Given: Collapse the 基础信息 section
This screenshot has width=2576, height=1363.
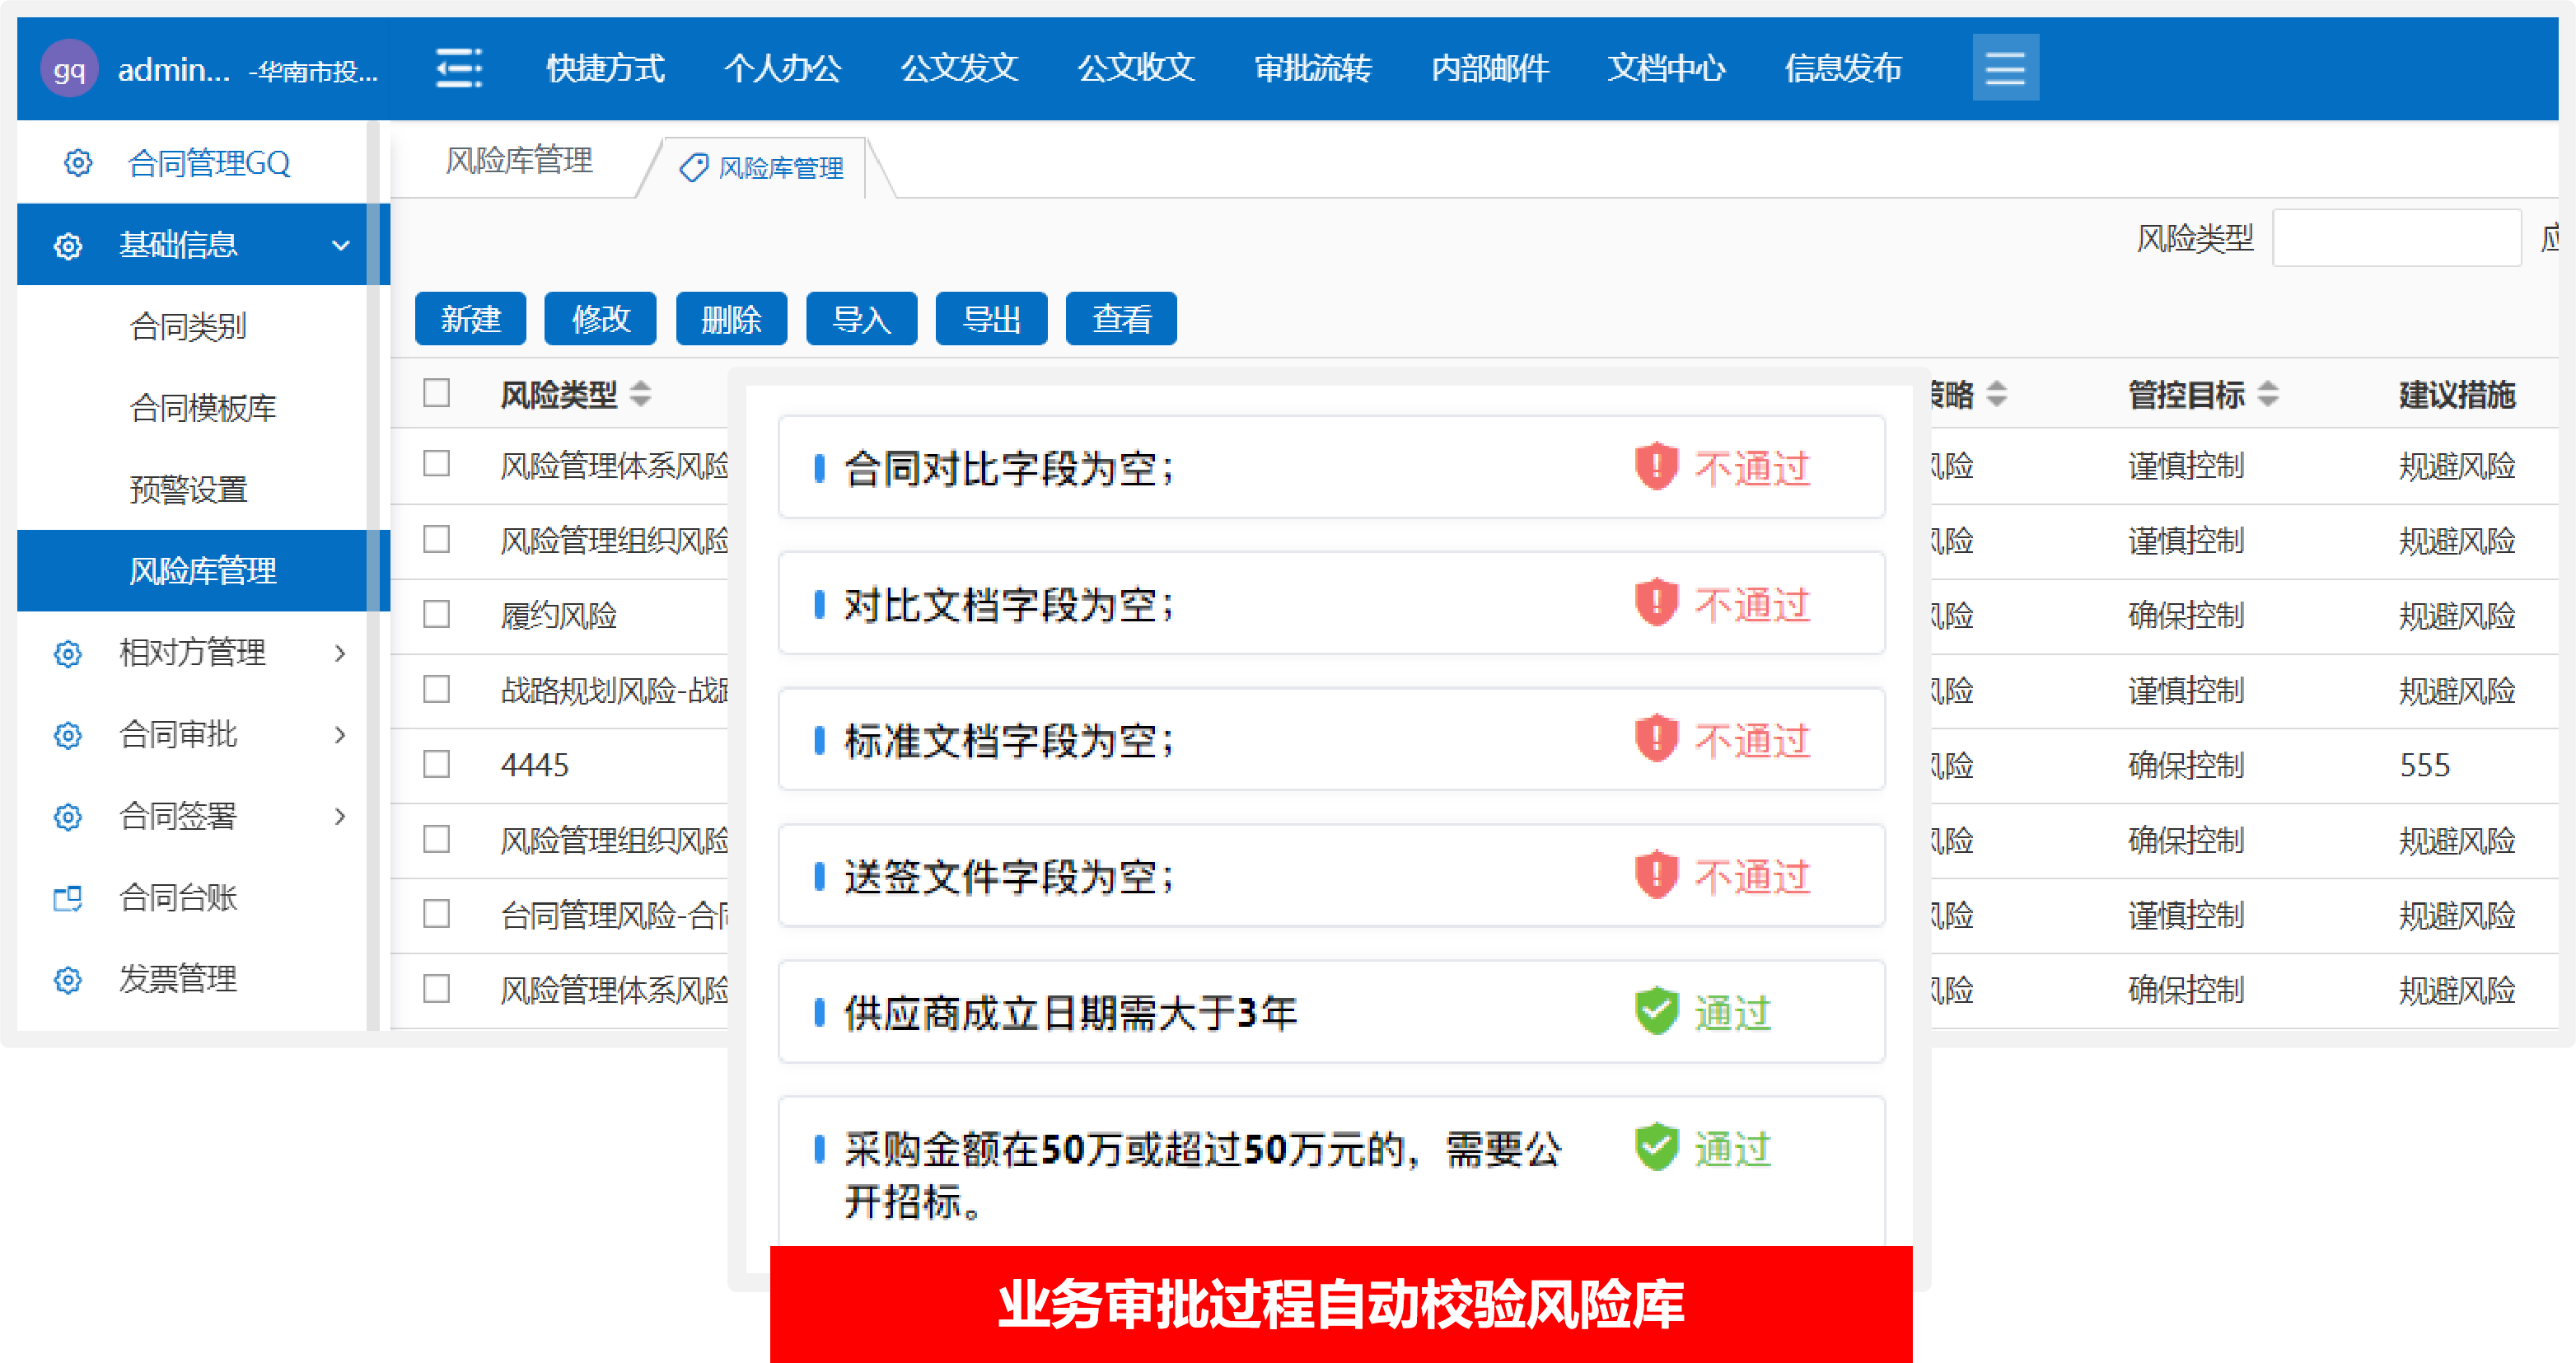Looking at the screenshot, I should click(x=341, y=244).
